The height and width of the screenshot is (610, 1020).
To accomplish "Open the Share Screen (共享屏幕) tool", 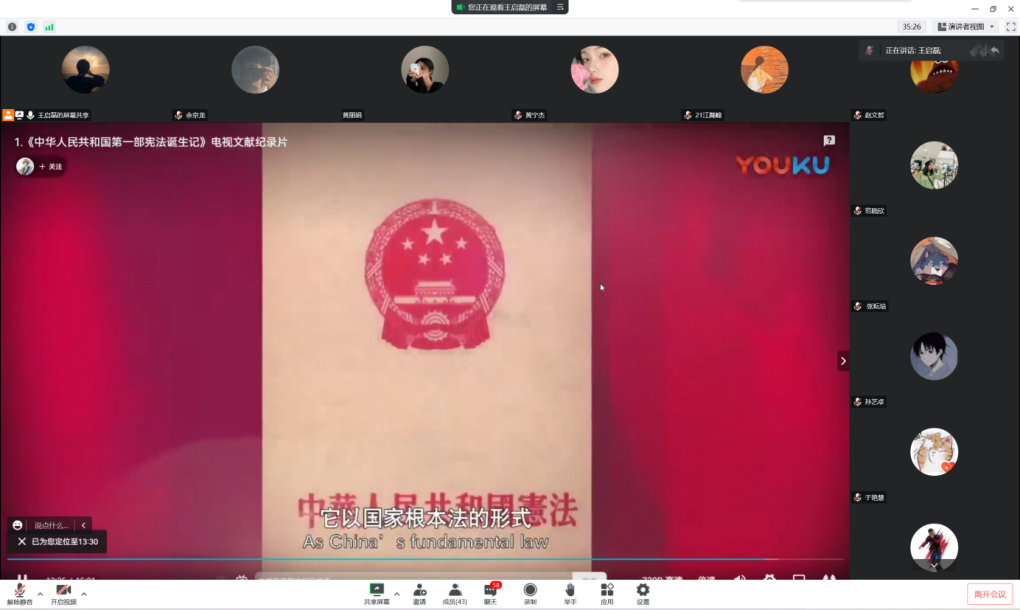I will (x=377, y=593).
